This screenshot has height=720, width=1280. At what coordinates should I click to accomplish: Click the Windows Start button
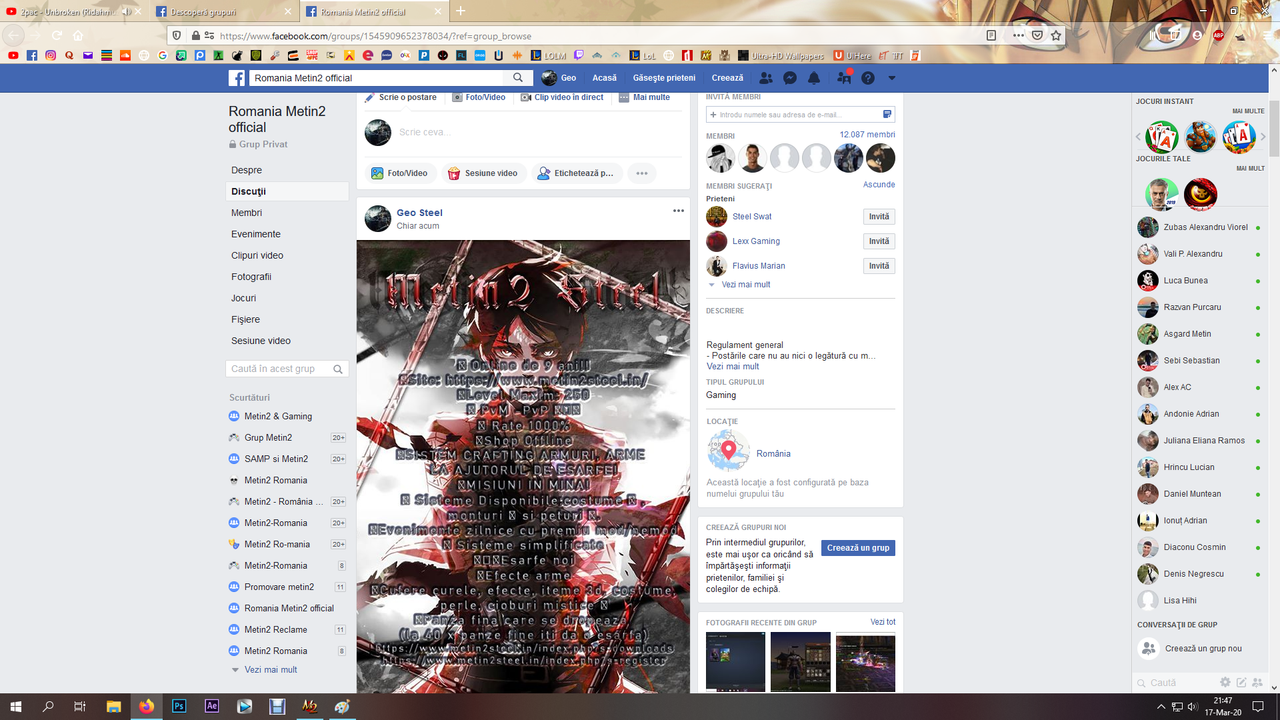(x=15, y=706)
